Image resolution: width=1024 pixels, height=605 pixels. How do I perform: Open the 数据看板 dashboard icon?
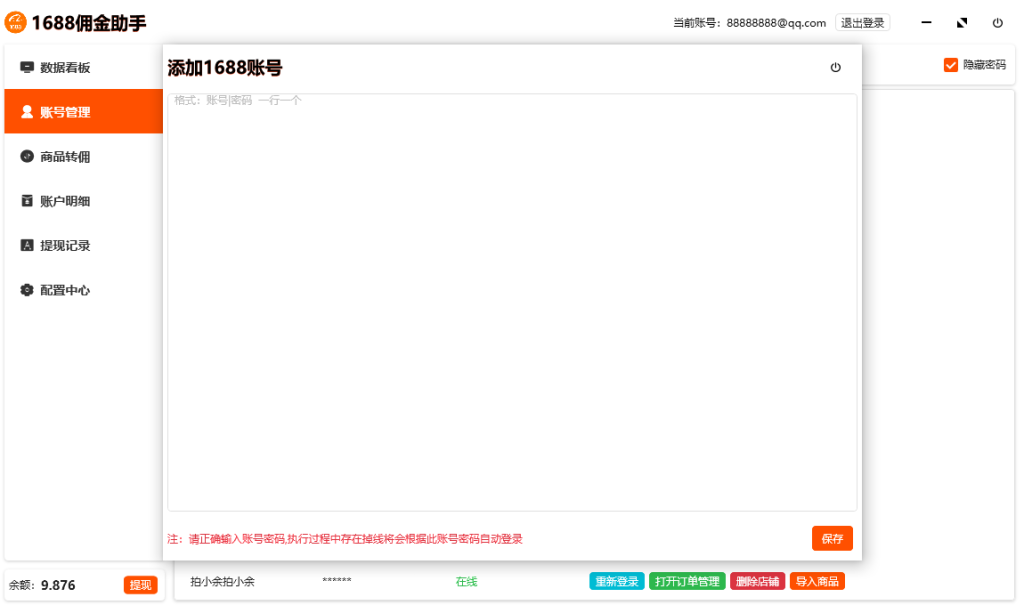click(27, 68)
